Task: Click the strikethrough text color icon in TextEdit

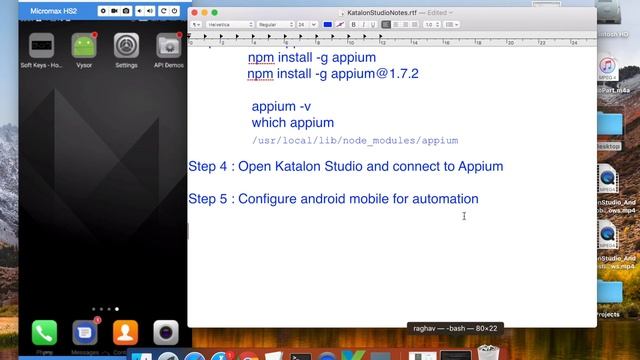Action: point(340,24)
